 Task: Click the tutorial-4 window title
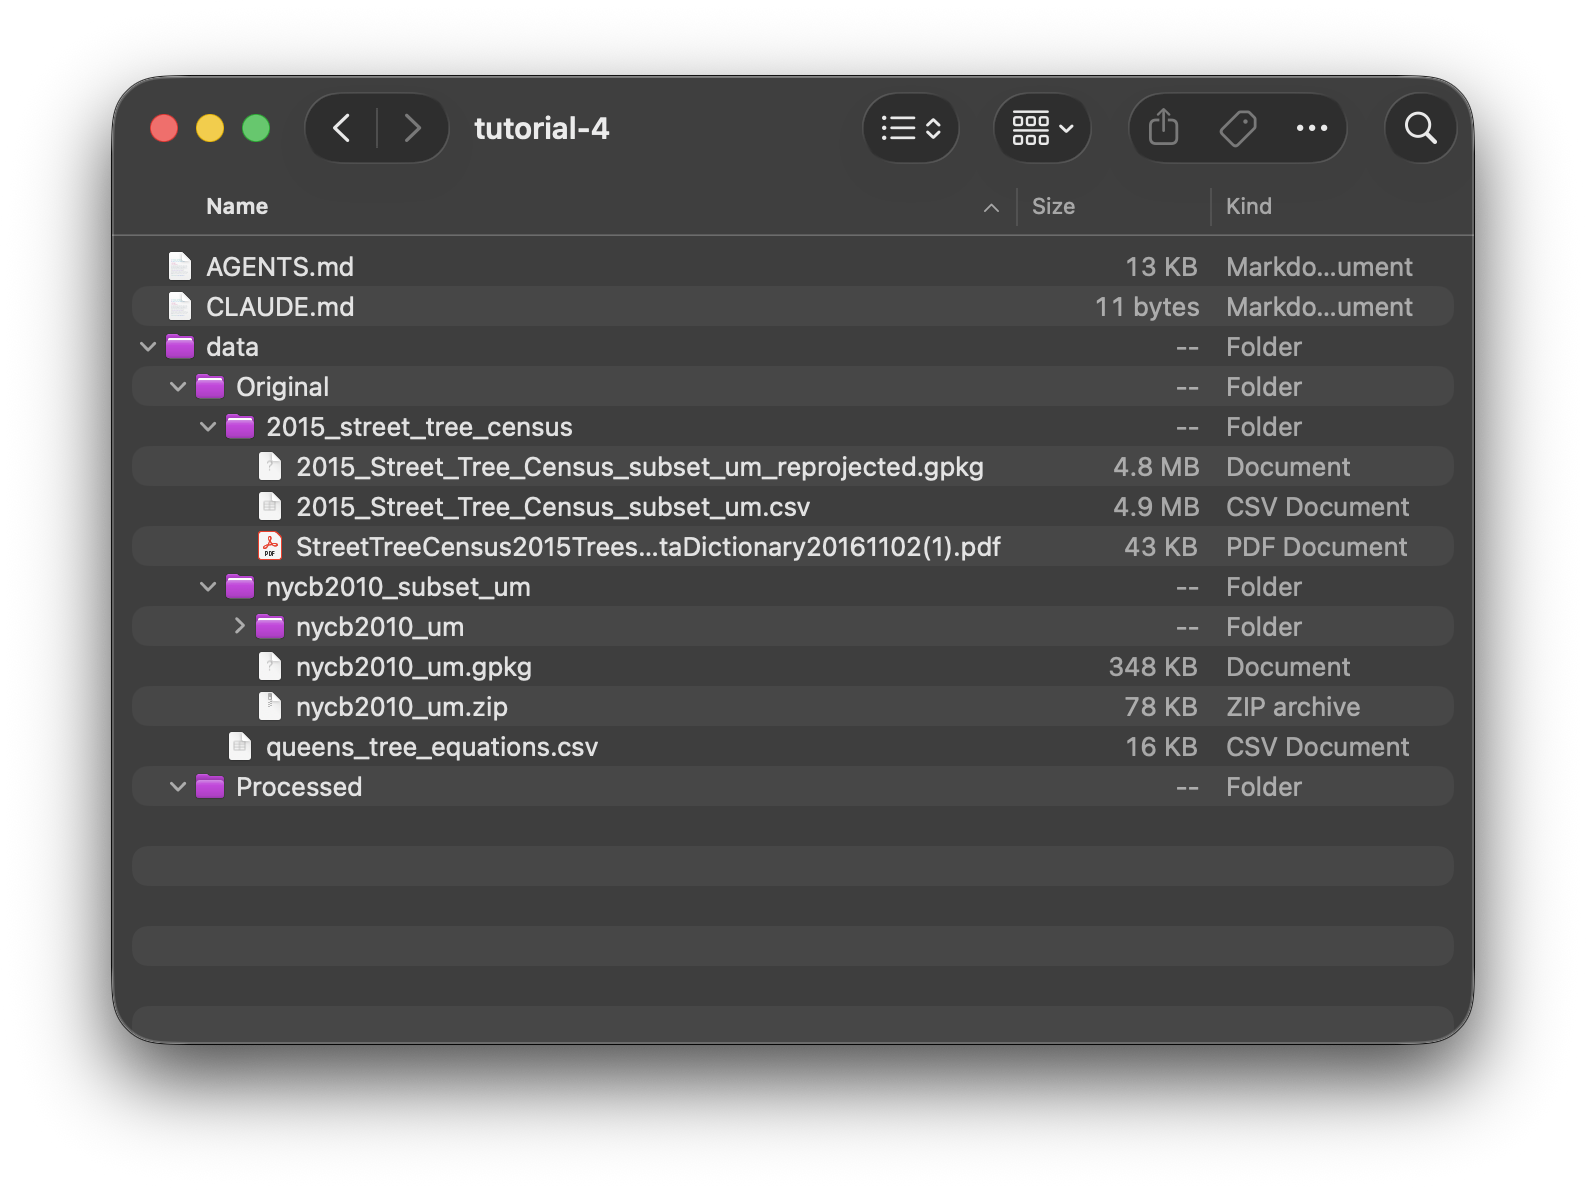click(542, 128)
